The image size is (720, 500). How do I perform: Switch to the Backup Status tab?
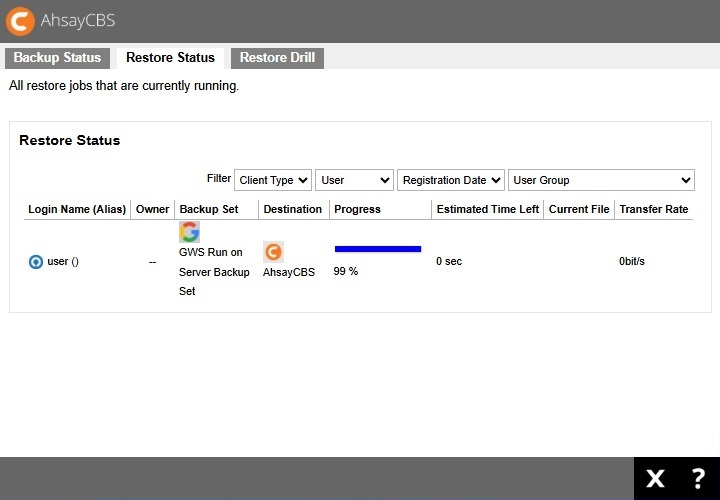click(57, 58)
